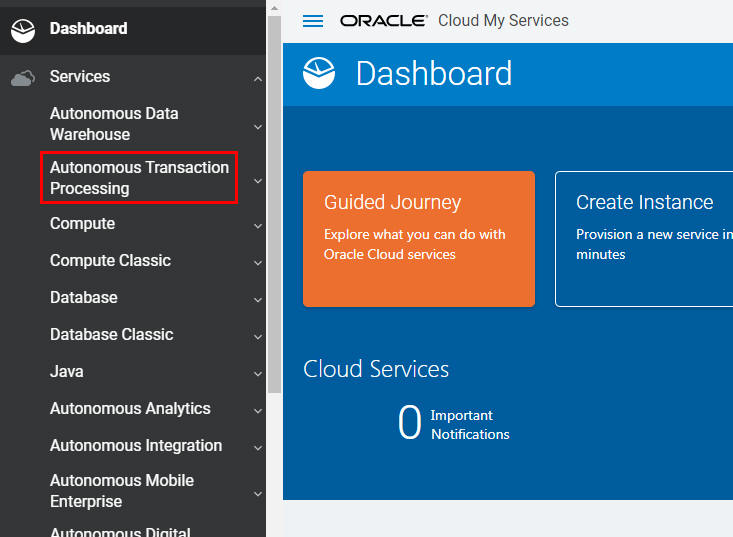733x537 pixels.
Task: Expand Autonomous Data Warehouse chevron
Action: click(258, 126)
